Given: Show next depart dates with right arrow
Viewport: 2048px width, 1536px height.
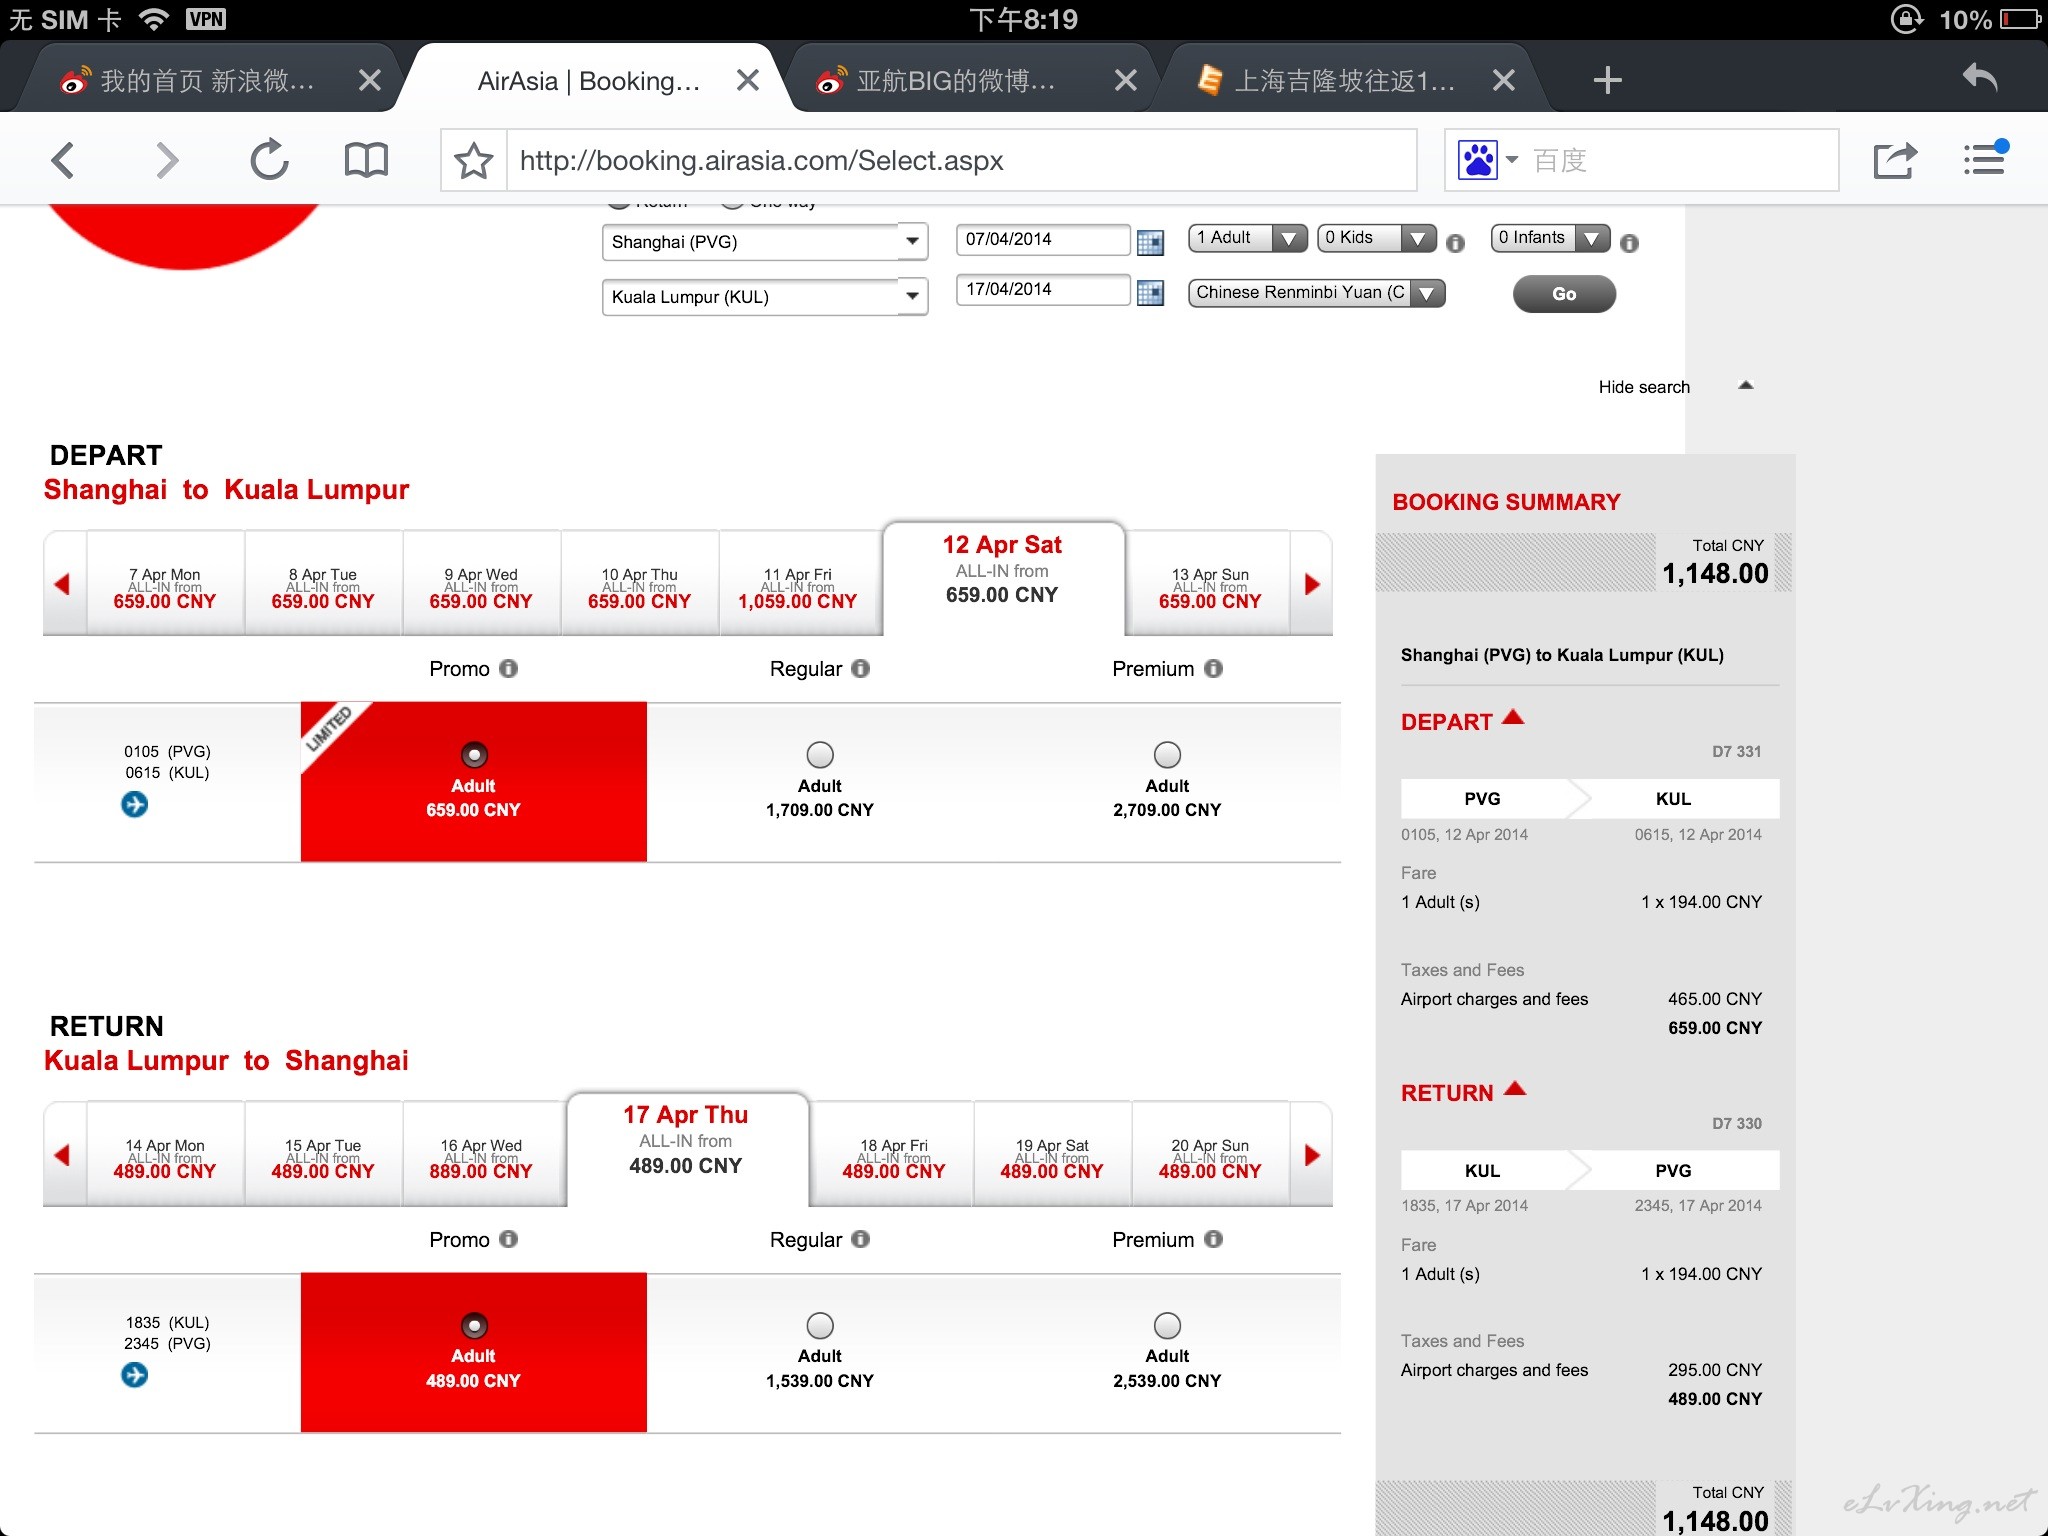Looking at the screenshot, I should pos(1312,584).
